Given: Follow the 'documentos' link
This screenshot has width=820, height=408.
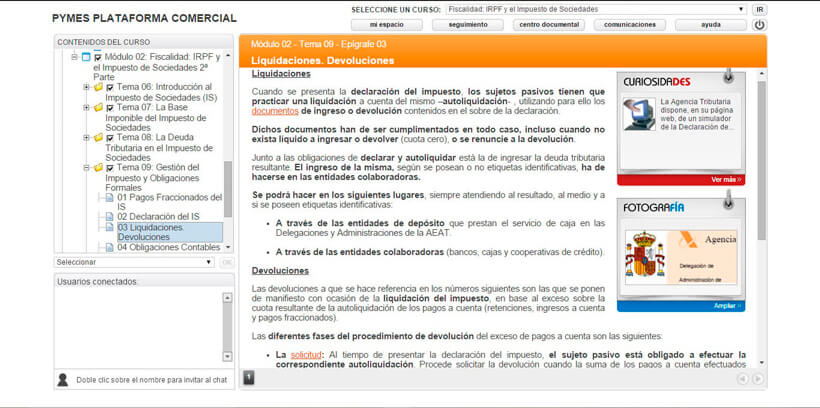Looking at the screenshot, I should tap(275, 111).
